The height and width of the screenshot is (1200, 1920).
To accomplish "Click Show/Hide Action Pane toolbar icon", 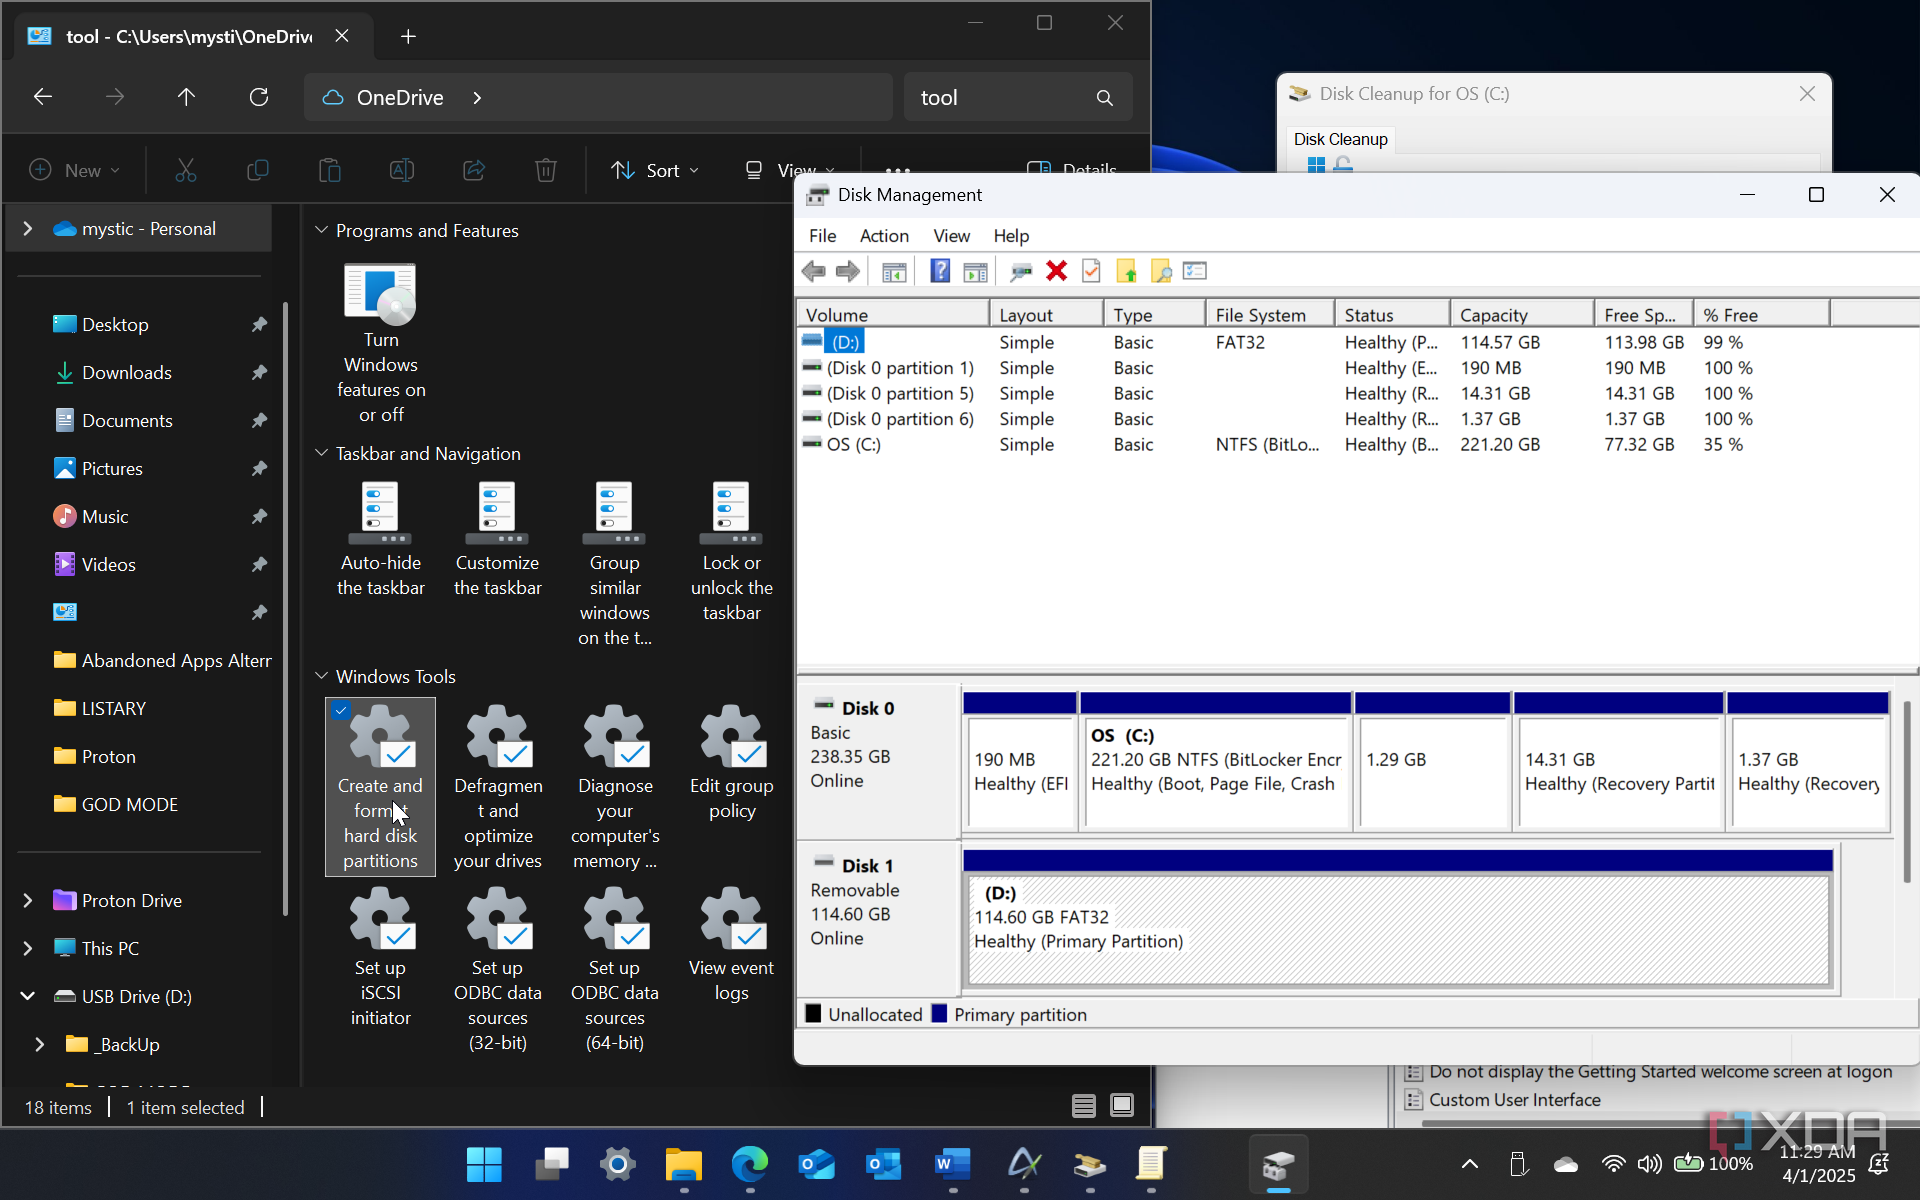I will click(975, 271).
